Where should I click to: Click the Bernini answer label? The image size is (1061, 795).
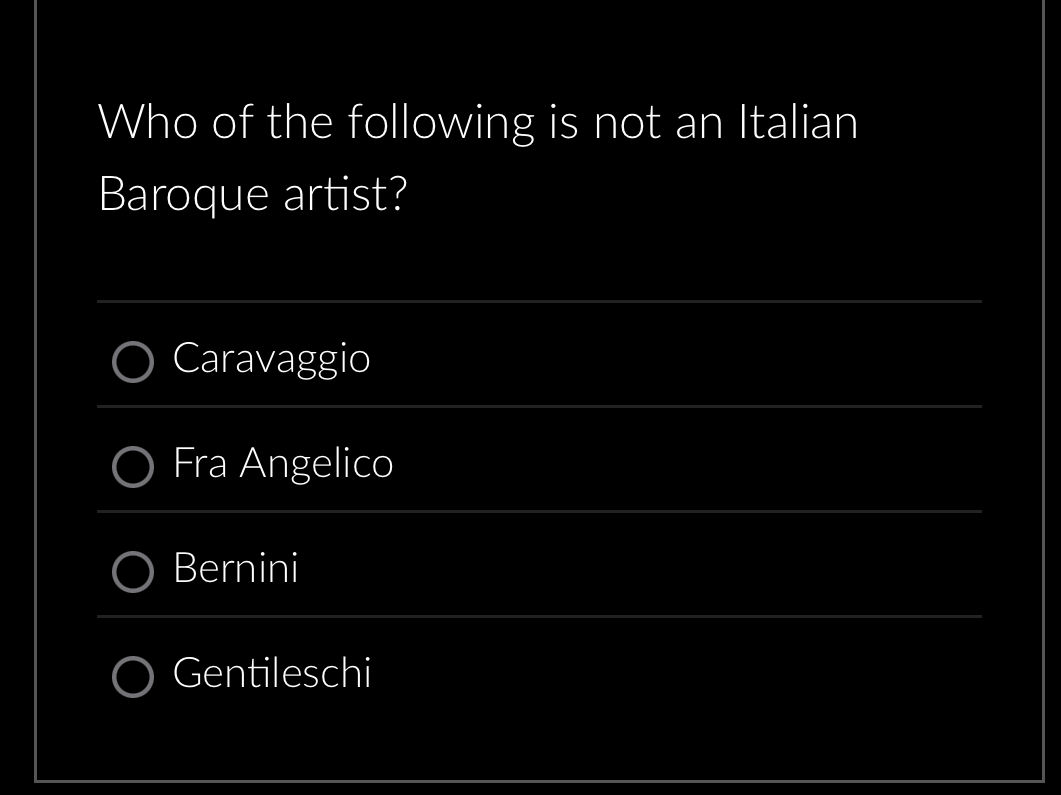click(235, 568)
